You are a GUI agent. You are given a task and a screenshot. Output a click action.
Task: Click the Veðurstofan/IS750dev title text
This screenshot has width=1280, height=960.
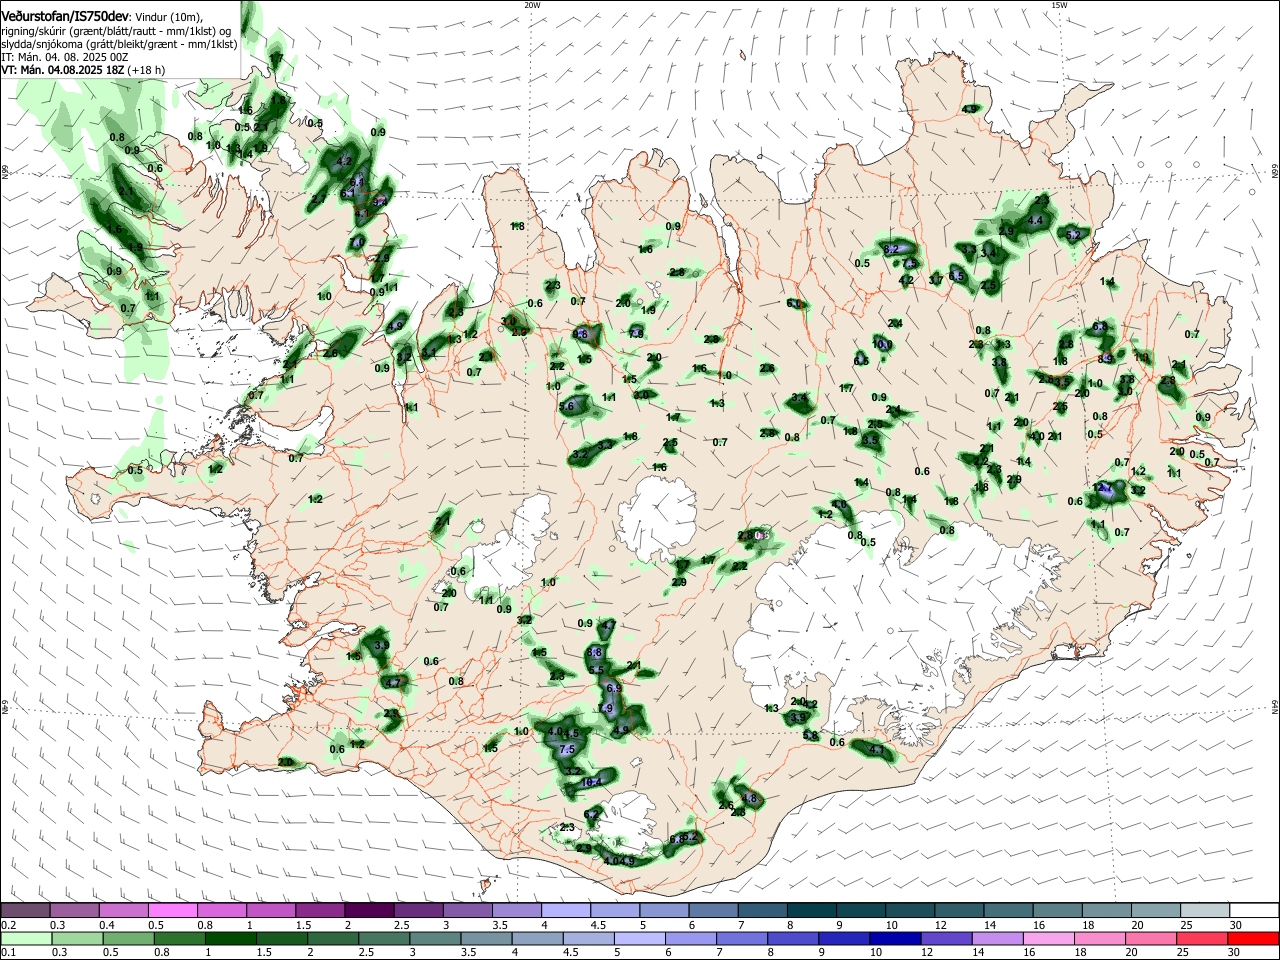pyautogui.click(x=64, y=16)
